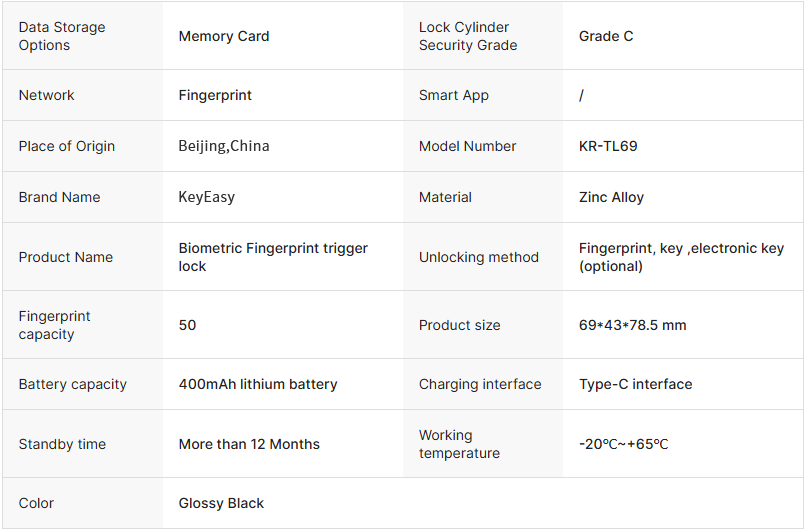Viewport: 808px width, 532px height.
Task: Select the Grade C value
Action: pyautogui.click(x=606, y=36)
